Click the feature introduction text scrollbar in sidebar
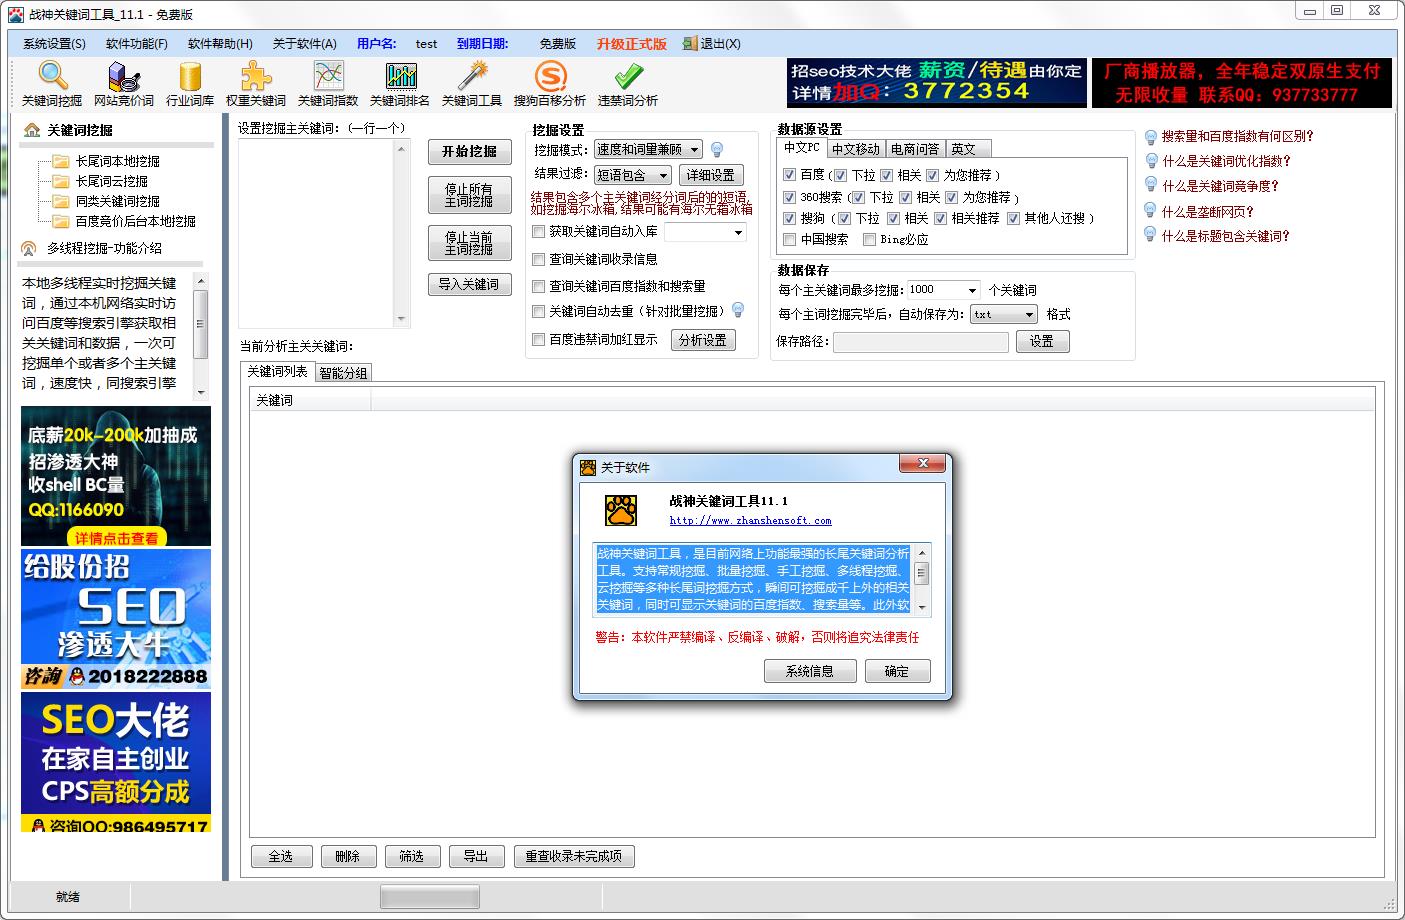 point(200,336)
